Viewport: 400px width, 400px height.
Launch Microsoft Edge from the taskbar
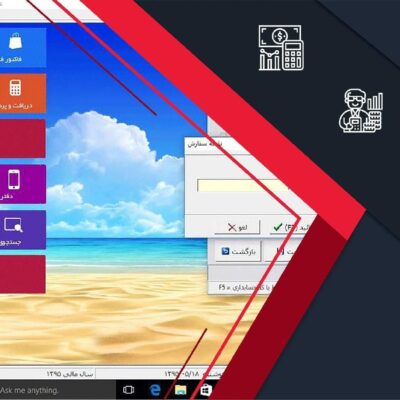(x=155, y=390)
